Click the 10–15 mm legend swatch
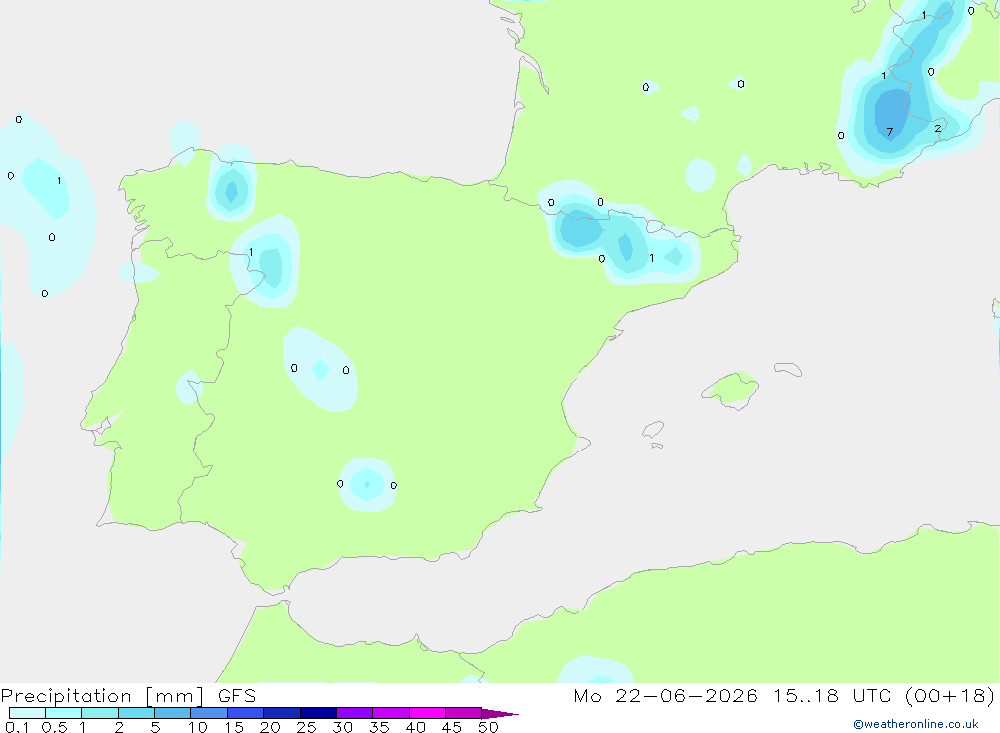 (x=209, y=713)
